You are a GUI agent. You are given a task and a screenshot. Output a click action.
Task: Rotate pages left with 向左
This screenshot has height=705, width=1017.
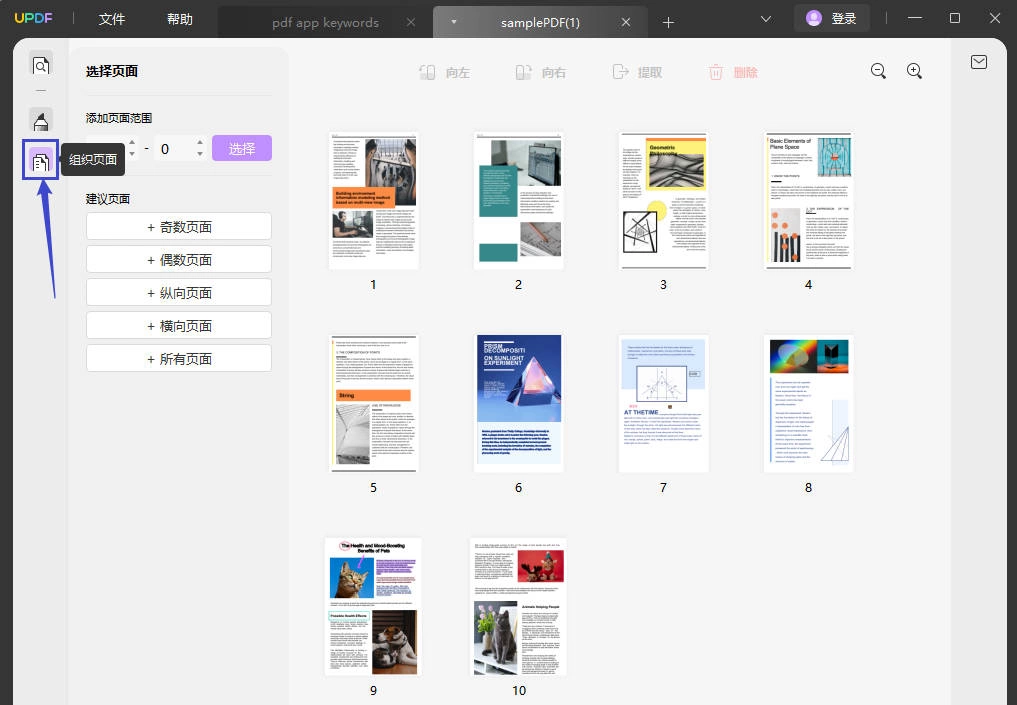444,73
